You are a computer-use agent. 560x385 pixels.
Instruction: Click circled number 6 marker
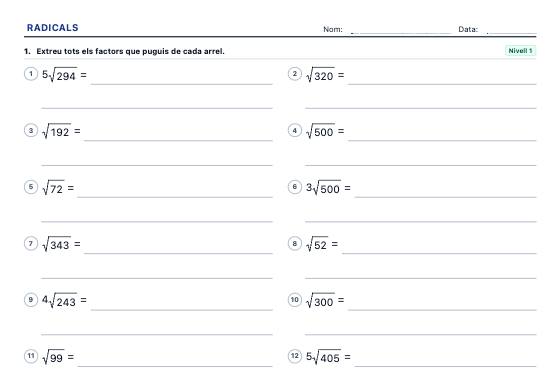pyautogui.click(x=295, y=187)
